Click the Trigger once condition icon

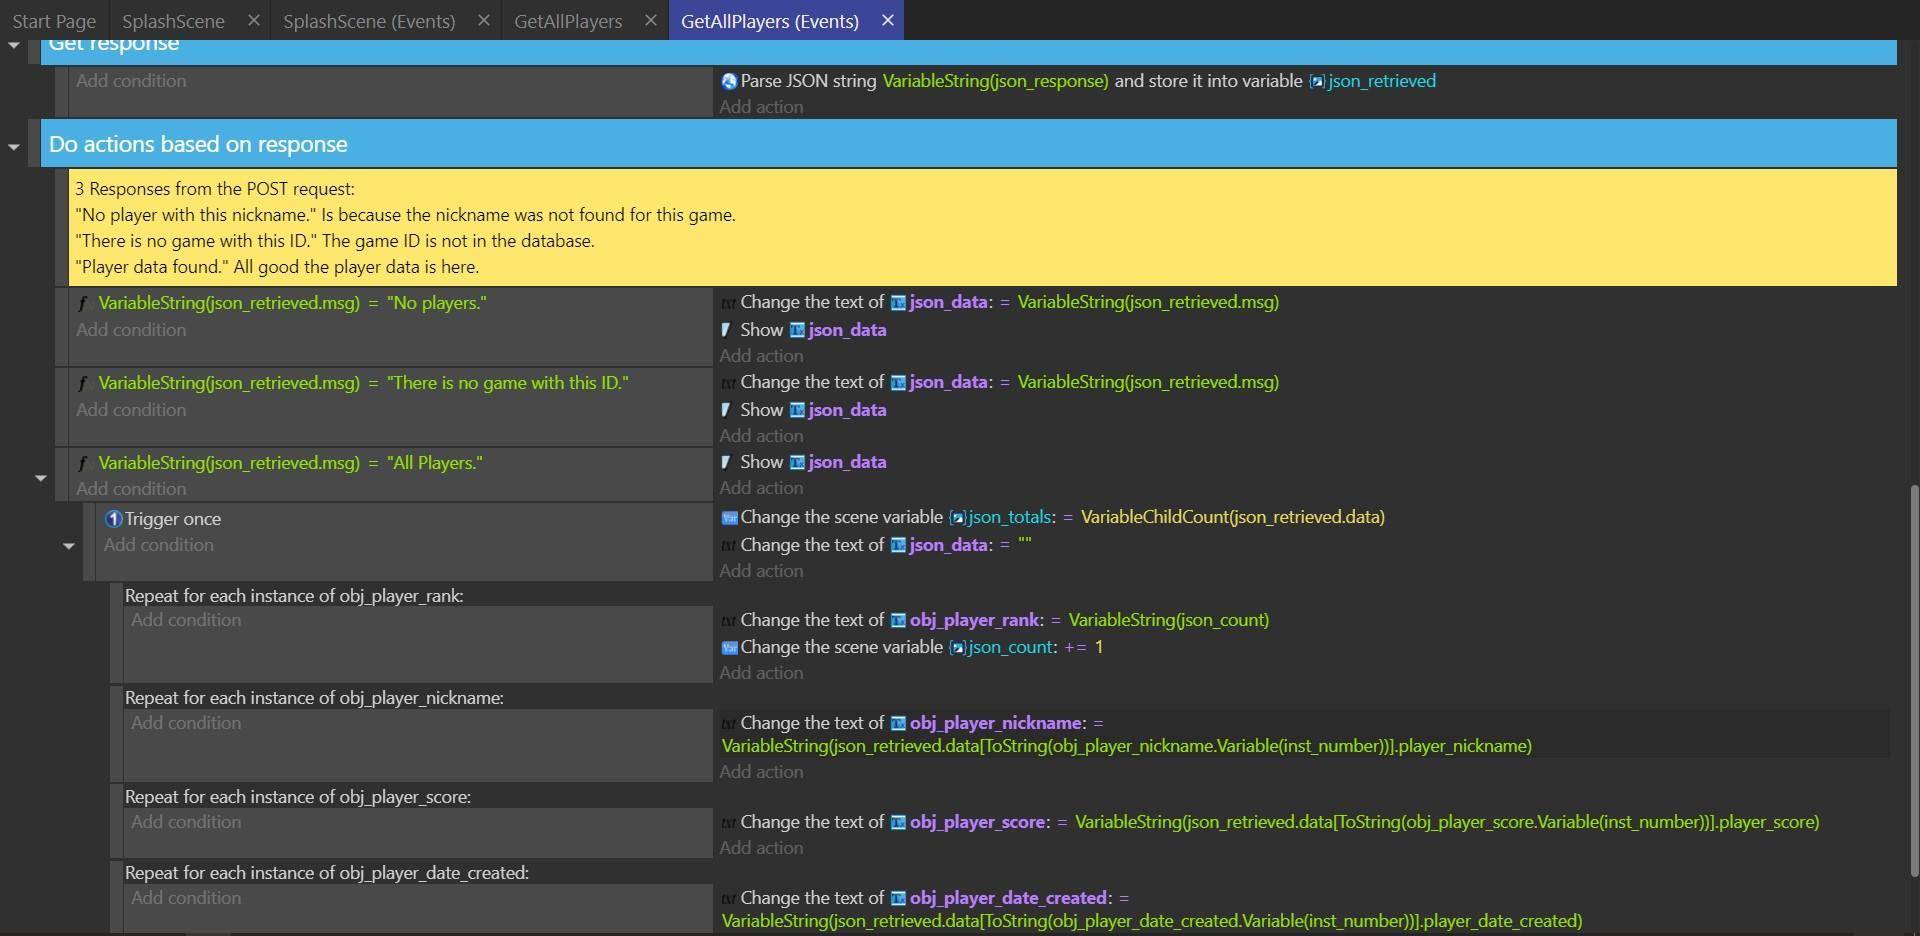[113, 519]
